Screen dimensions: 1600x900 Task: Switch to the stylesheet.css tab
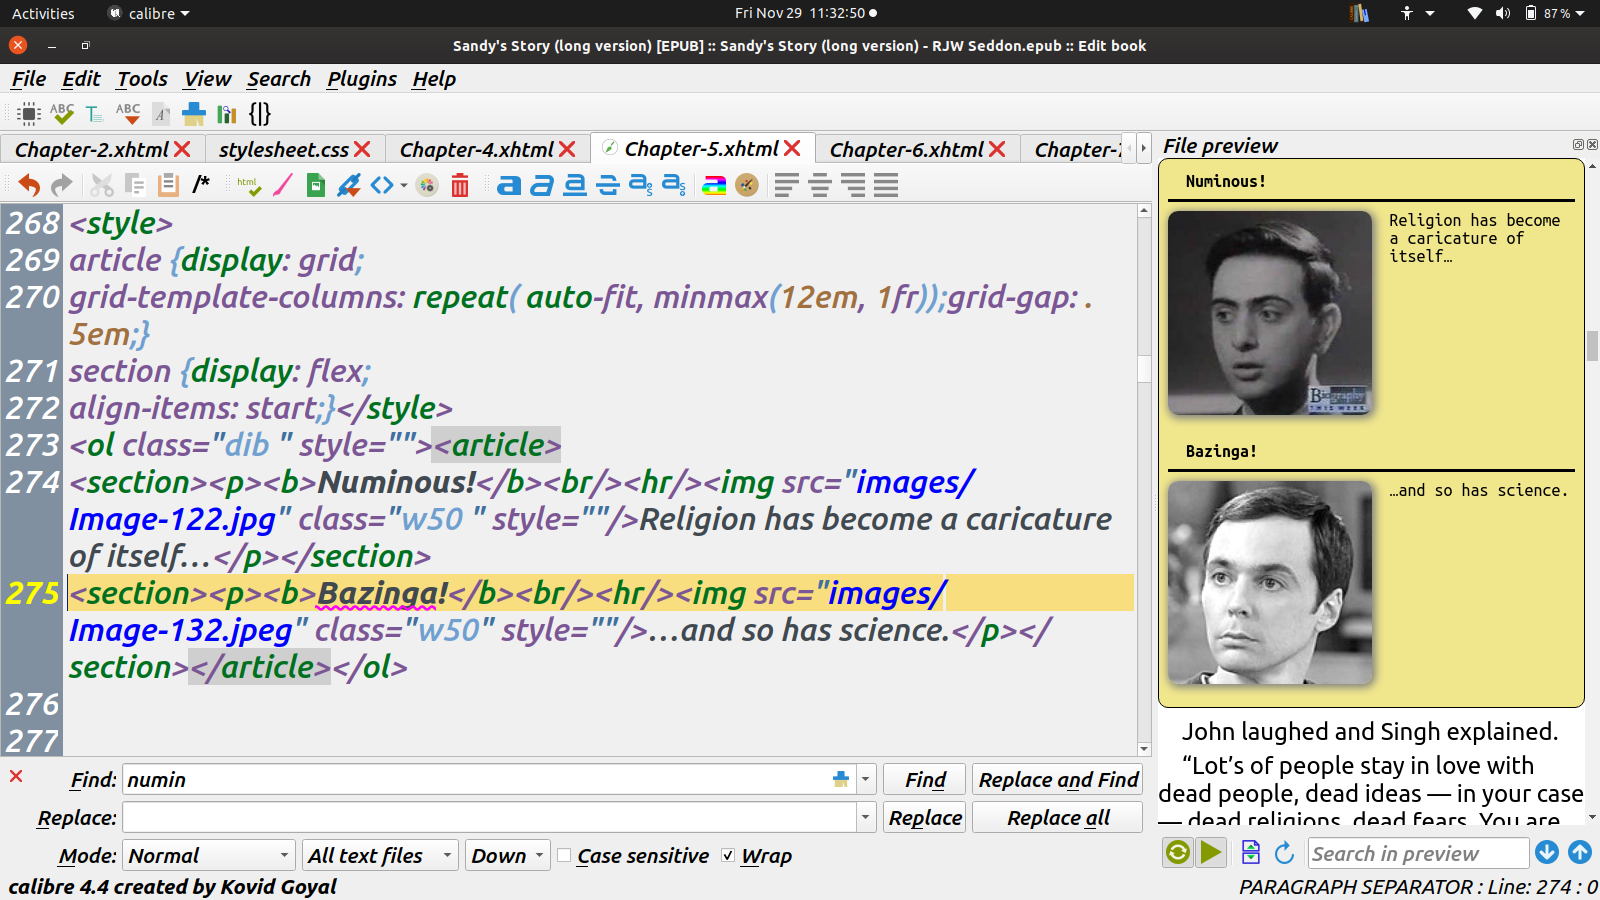tap(283, 150)
